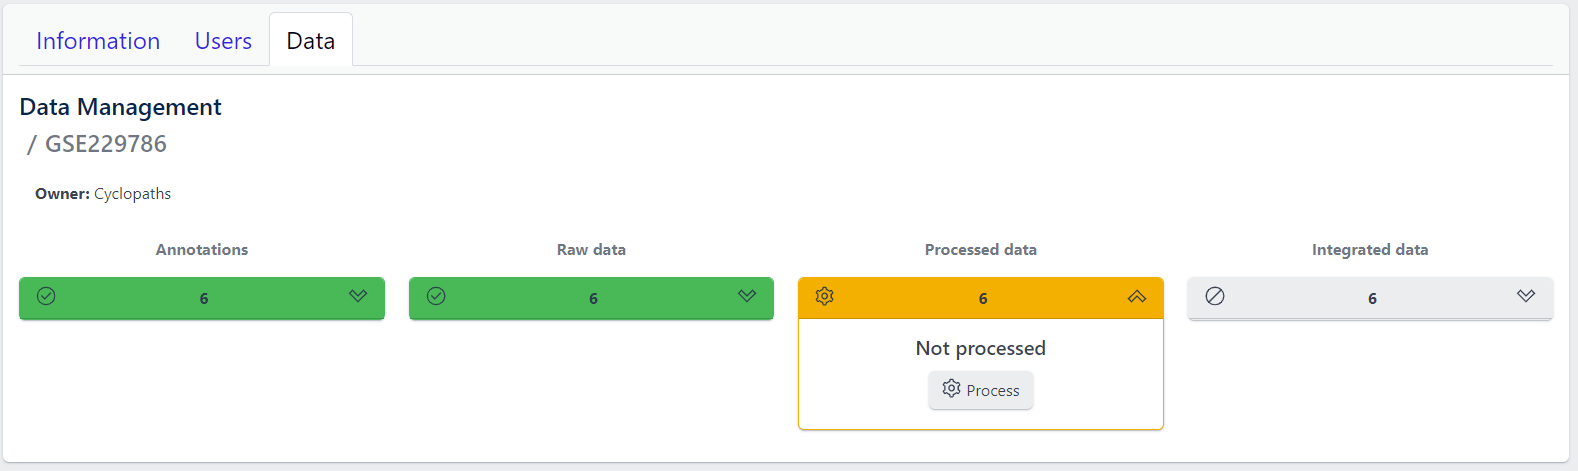
Task: Click the Cyclopaths owner name
Action: tap(132, 194)
